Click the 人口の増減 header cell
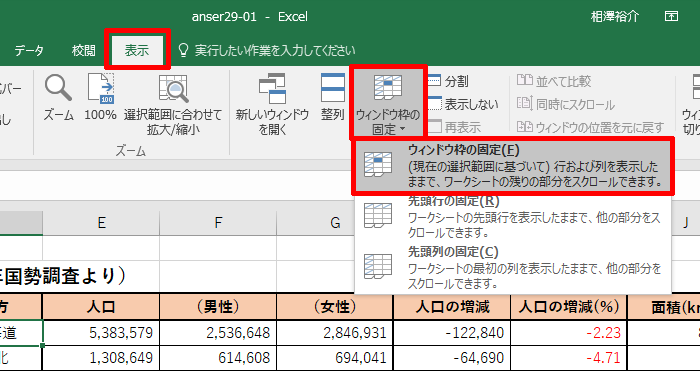This screenshot has height=371, width=700. (452, 307)
